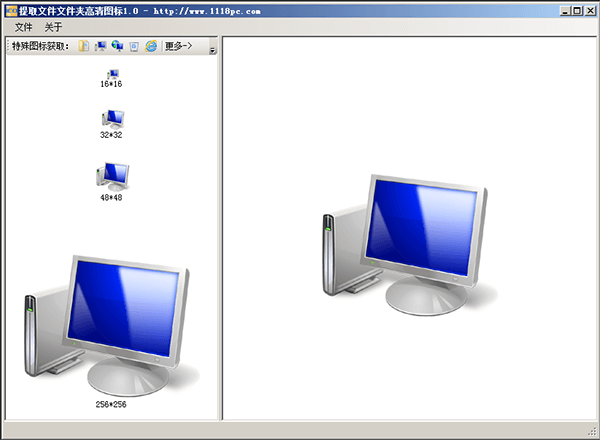The height and width of the screenshot is (440, 600).
Task: Open the toolbar overflow arrow
Action: point(212,49)
